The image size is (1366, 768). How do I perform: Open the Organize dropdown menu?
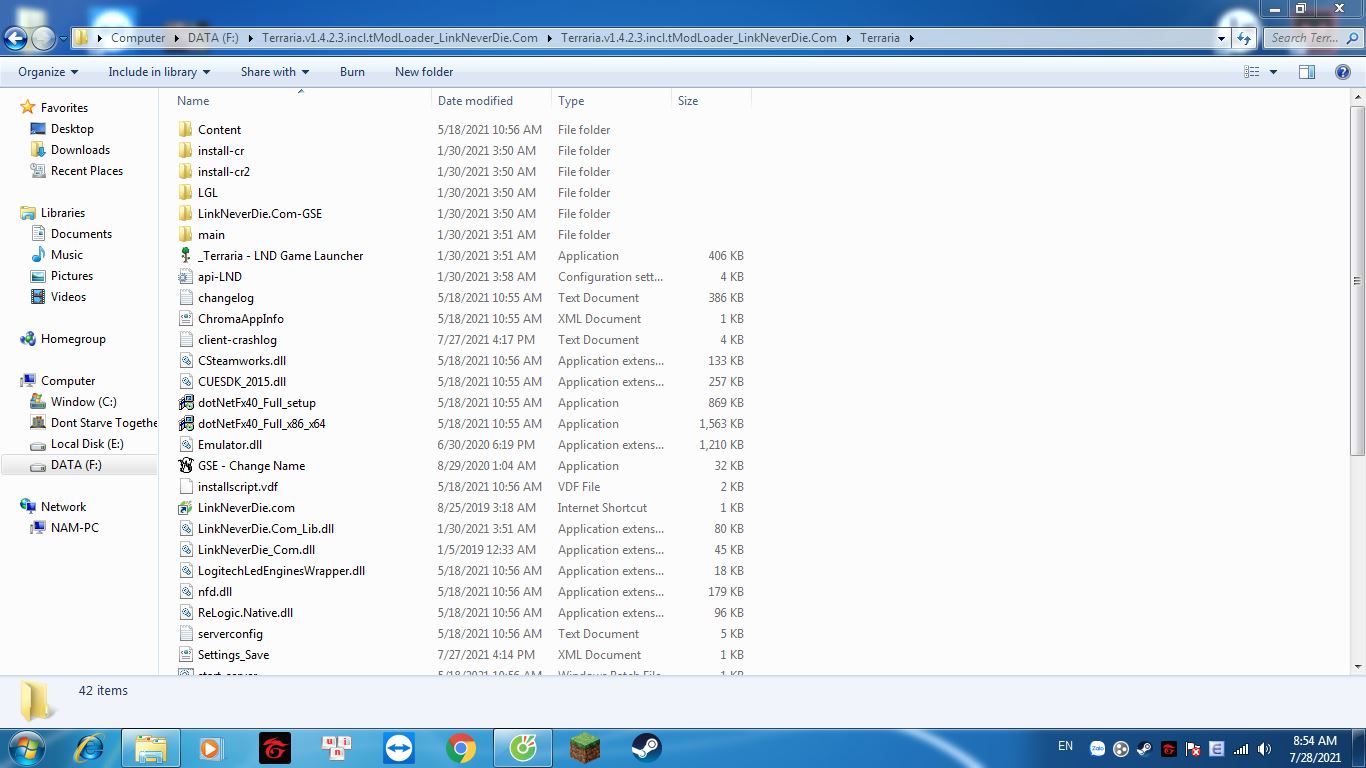point(47,72)
